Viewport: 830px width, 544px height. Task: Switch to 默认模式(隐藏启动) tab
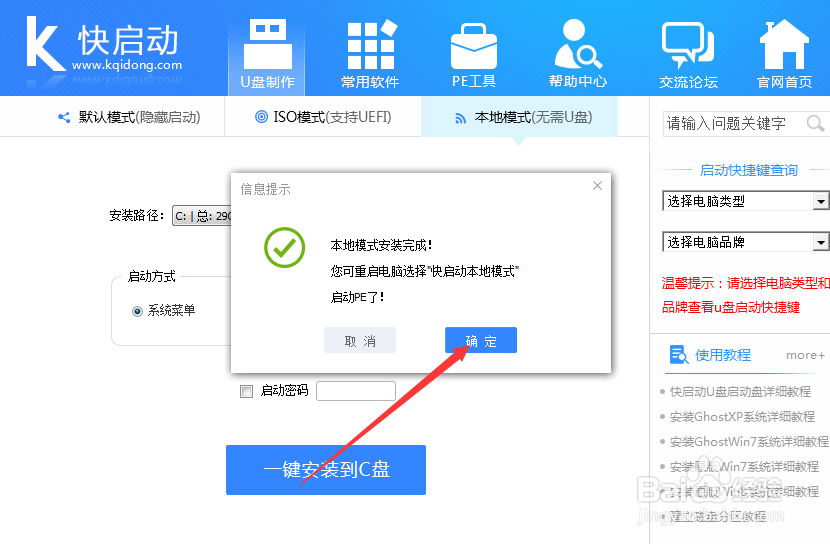130,117
